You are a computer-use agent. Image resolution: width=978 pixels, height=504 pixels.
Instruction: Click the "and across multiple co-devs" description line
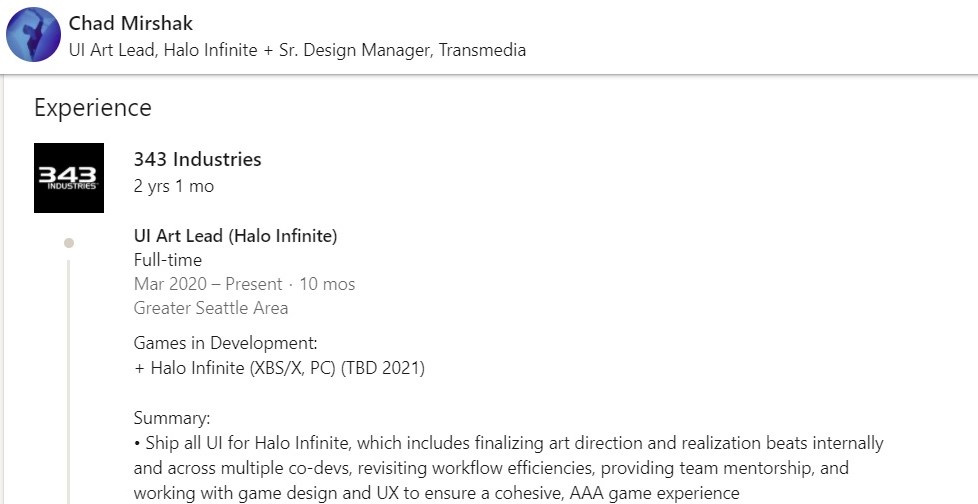[491, 467]
